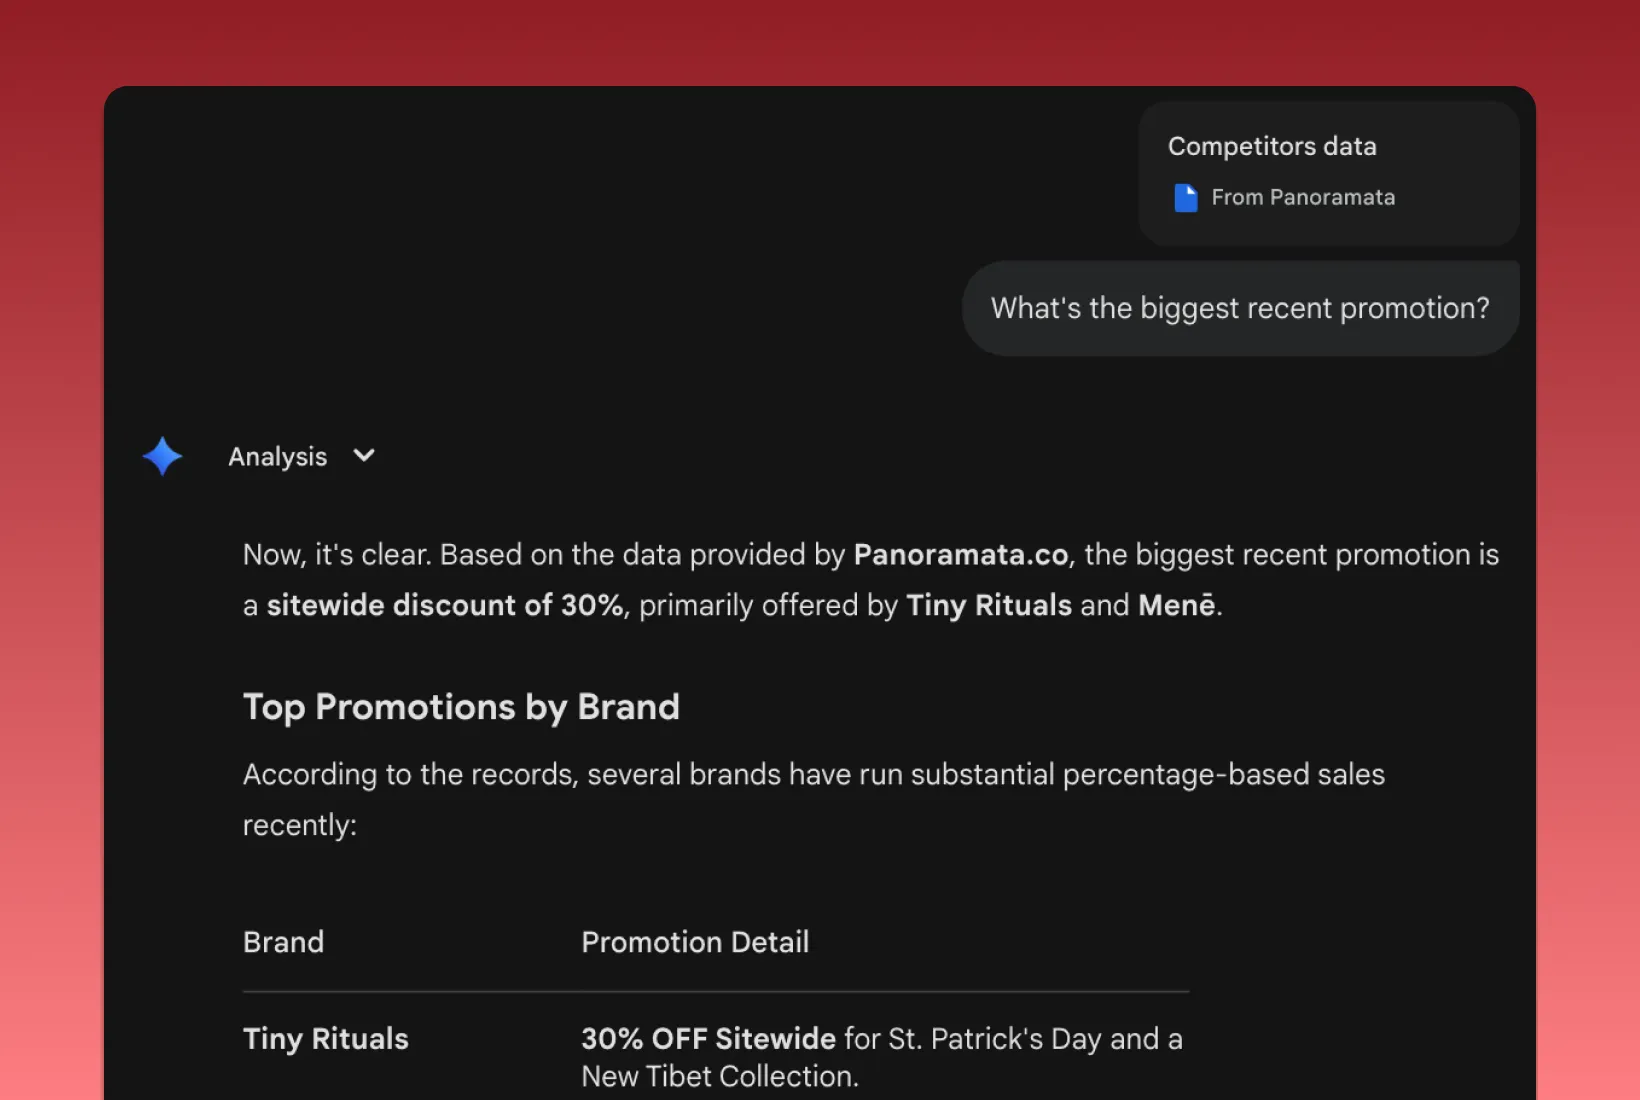The height and width of the screenshot is (1100, 1640).
Task: Click the blue Gemini sparkle icon
Action: coord(162,456)
